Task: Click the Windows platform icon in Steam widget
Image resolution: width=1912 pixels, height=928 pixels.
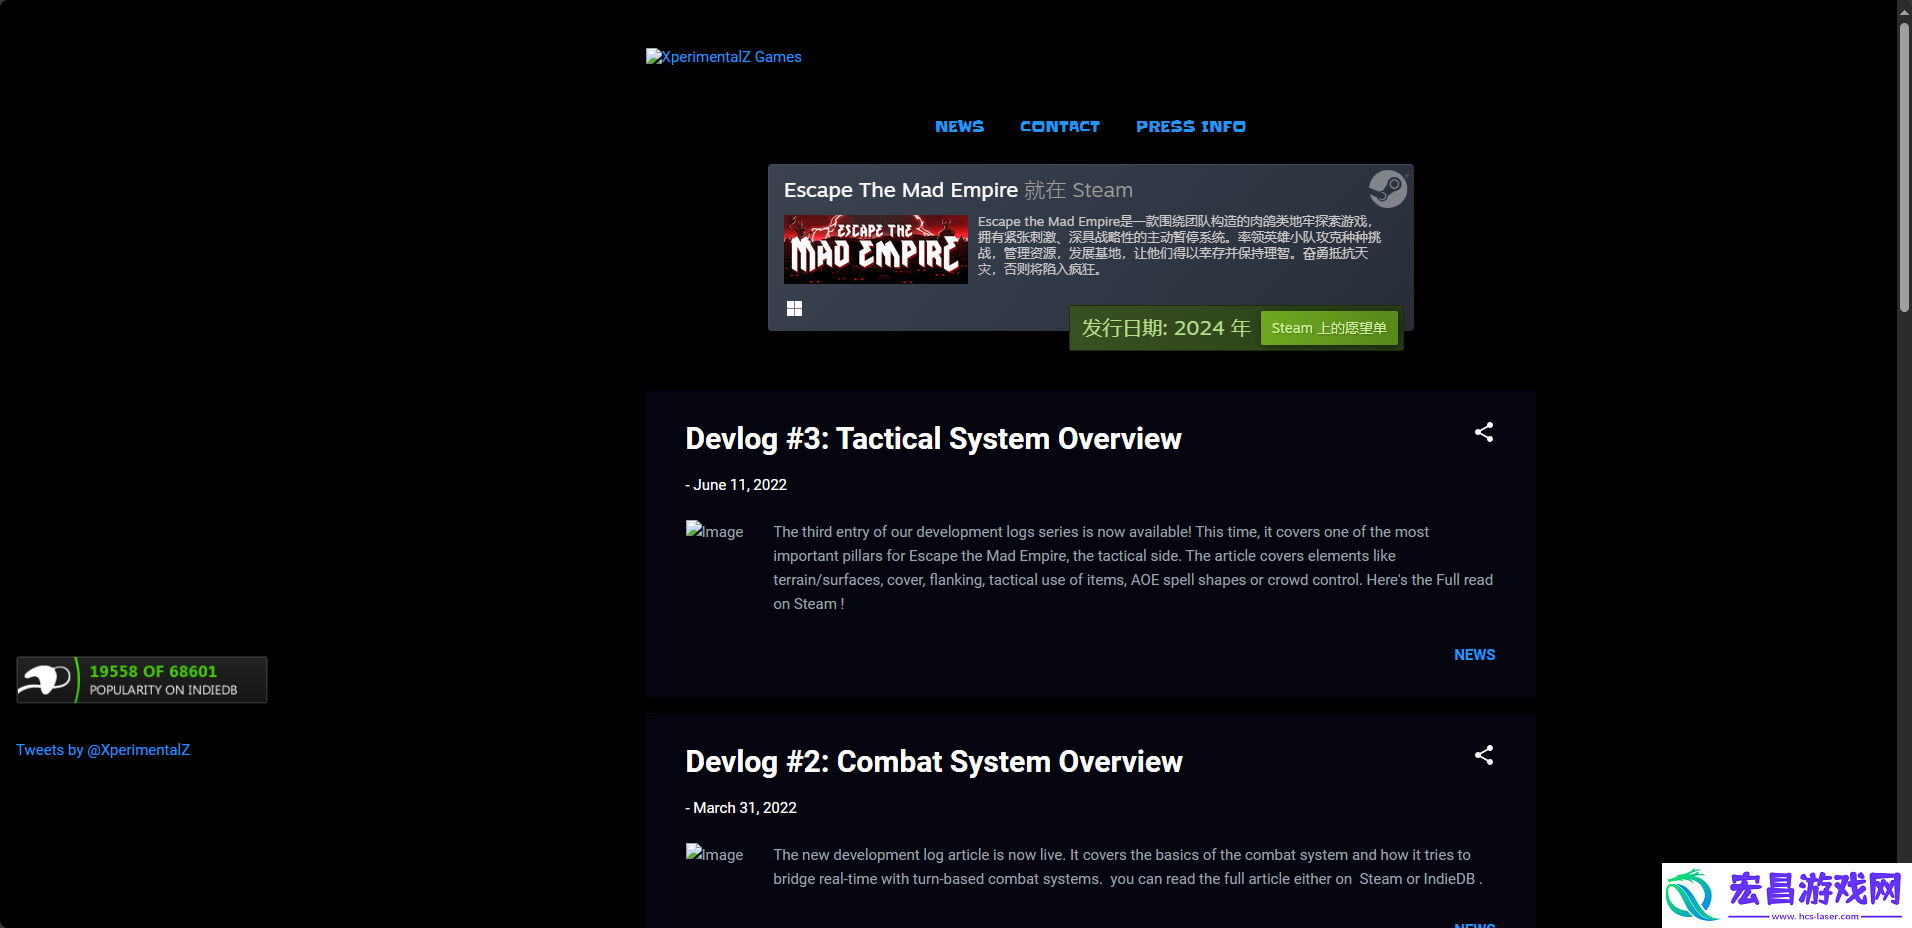Action: coord(794,309)
